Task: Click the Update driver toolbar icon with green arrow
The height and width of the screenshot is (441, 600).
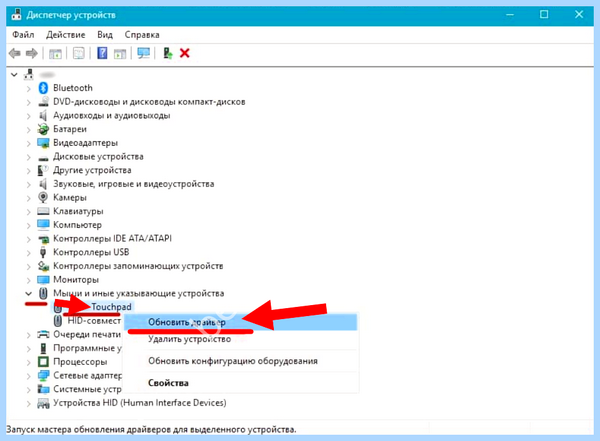Action: point(168,53)
